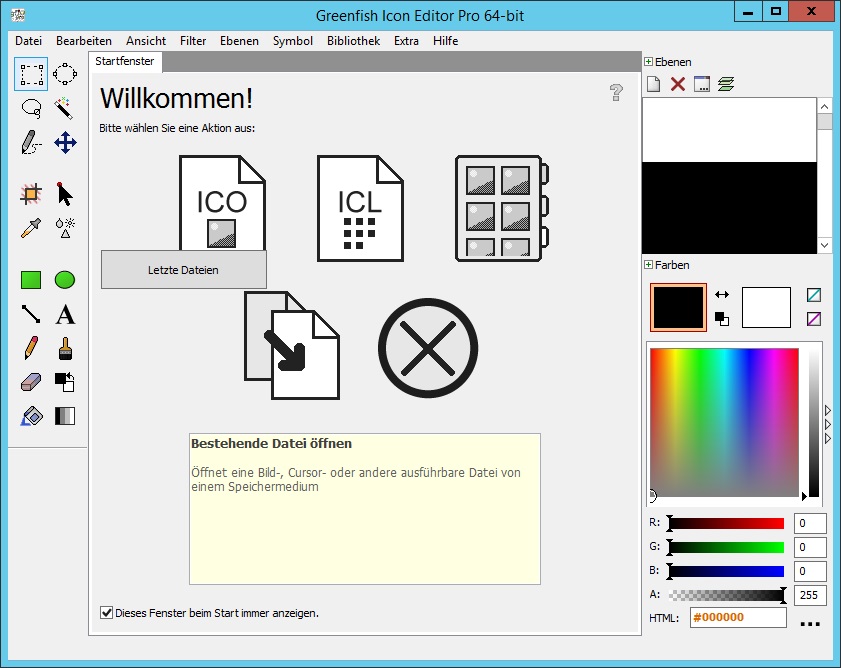Click the 'Letzte Dateien' button
This screenshot has height=668, width=841.
pos(184,270)
